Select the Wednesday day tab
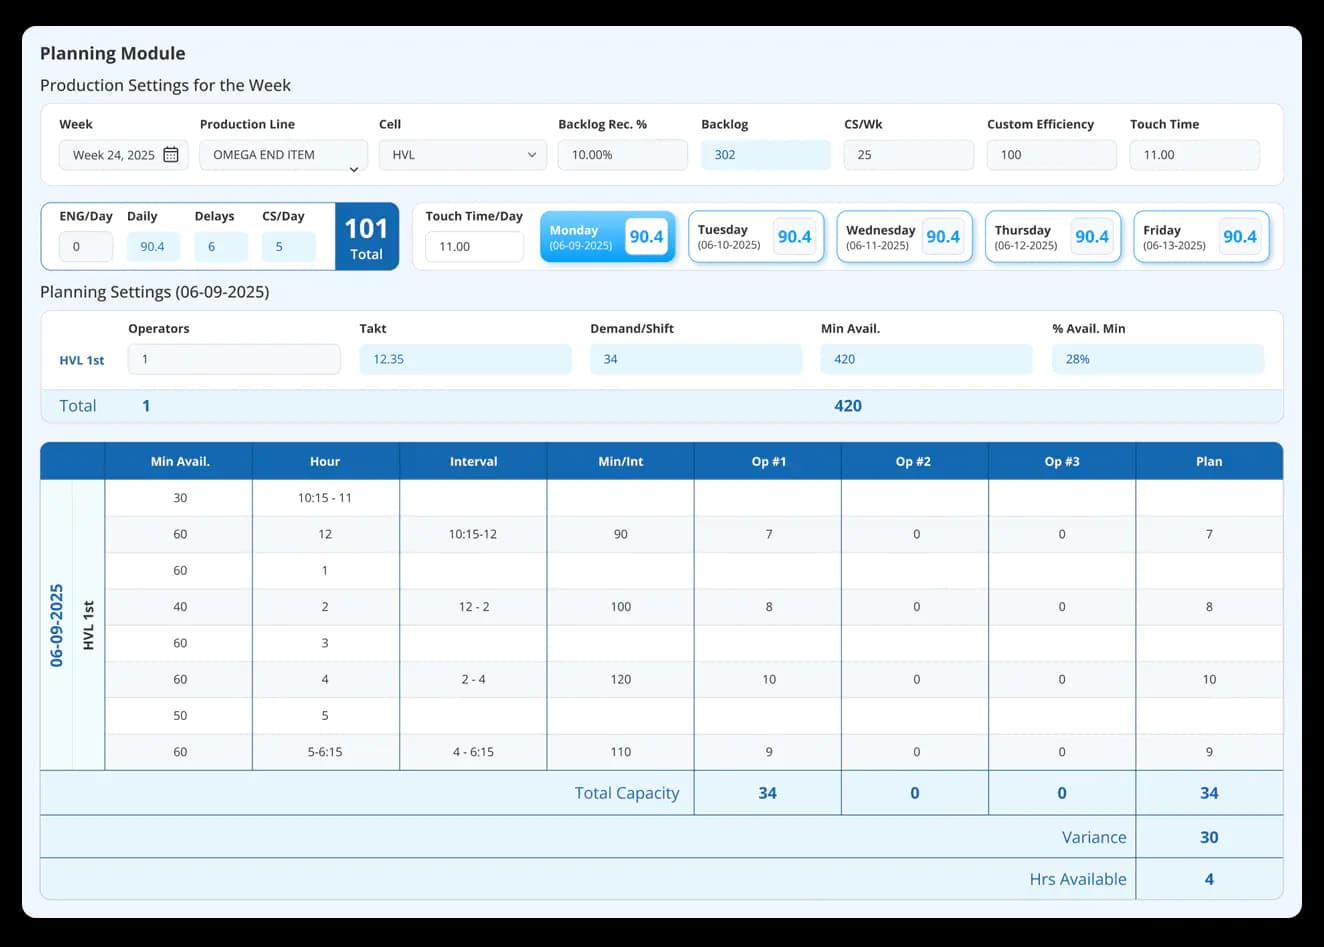Screen dimensions: 1324x947 click(904, 237)
